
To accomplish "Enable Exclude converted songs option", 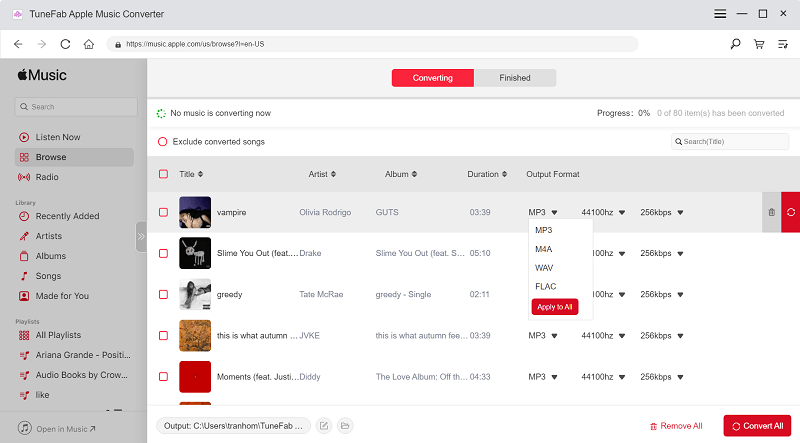I will (163, 142).
